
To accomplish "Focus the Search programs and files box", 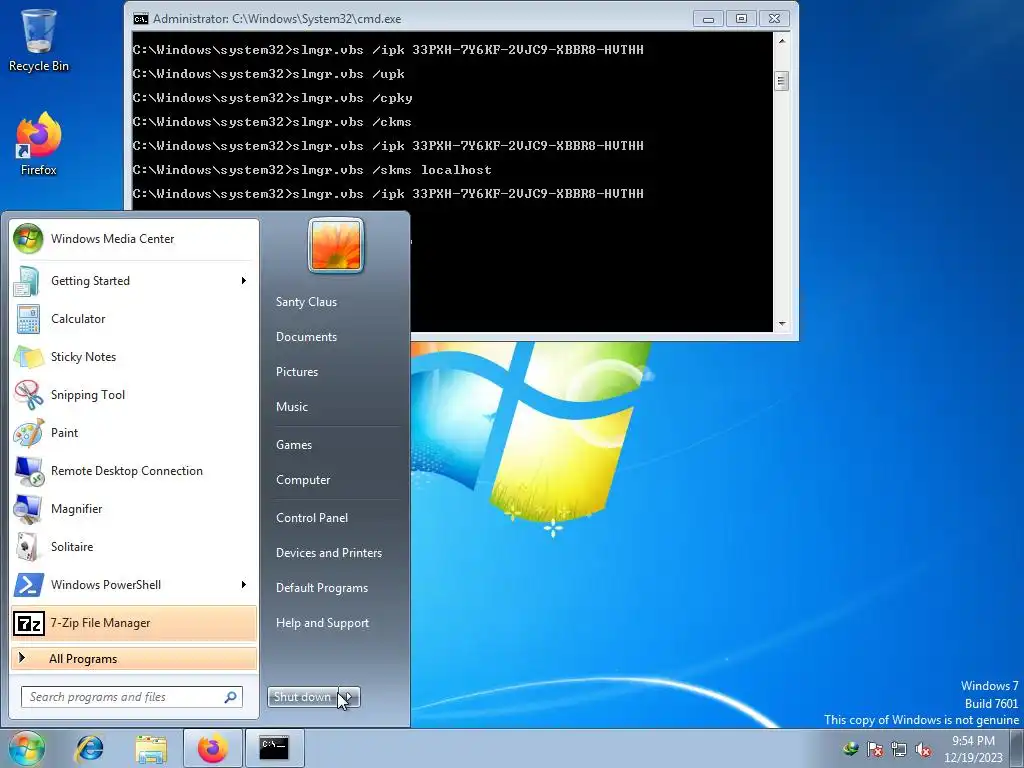I will click(x=131, y=697).
